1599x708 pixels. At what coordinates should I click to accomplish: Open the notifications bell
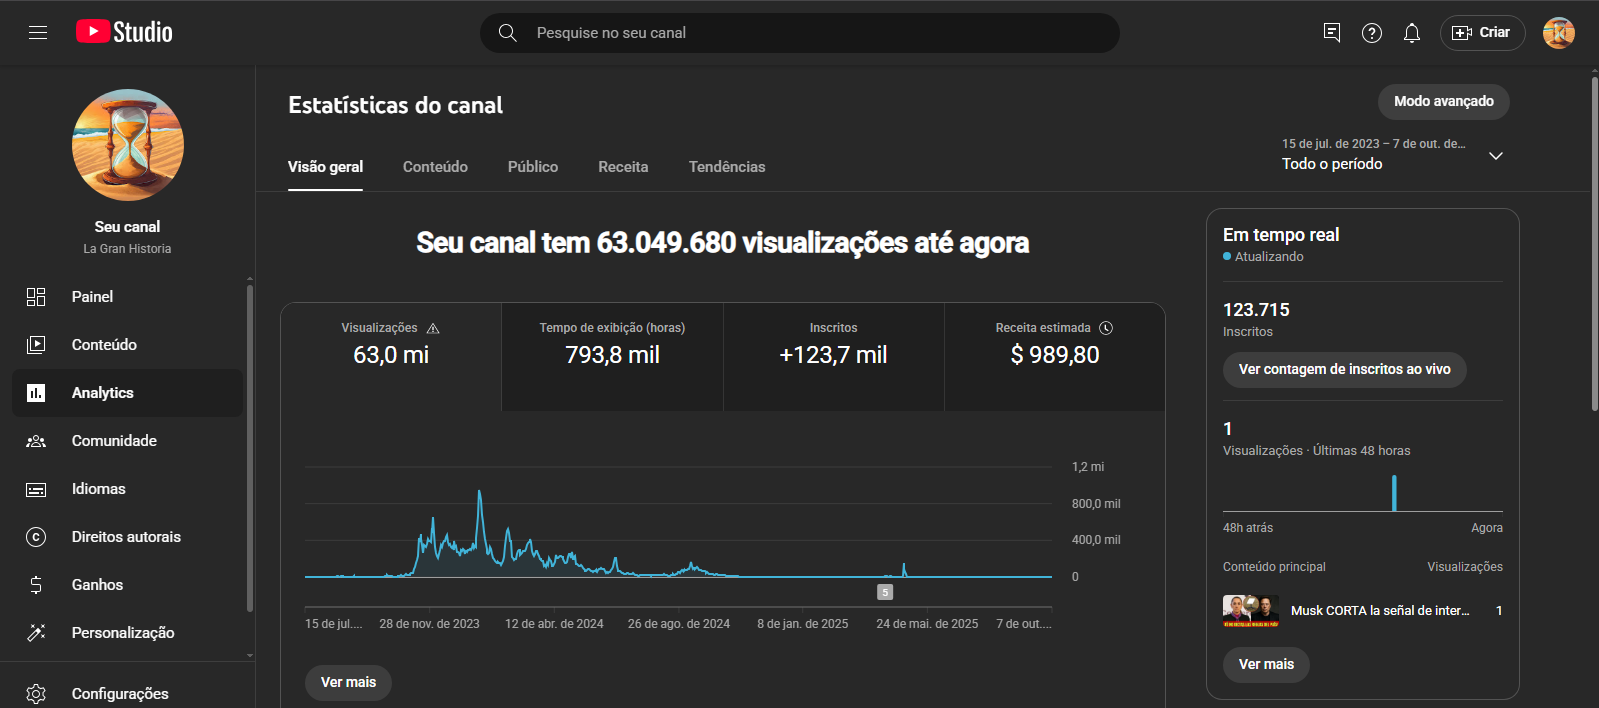[x=1412, y=33]
